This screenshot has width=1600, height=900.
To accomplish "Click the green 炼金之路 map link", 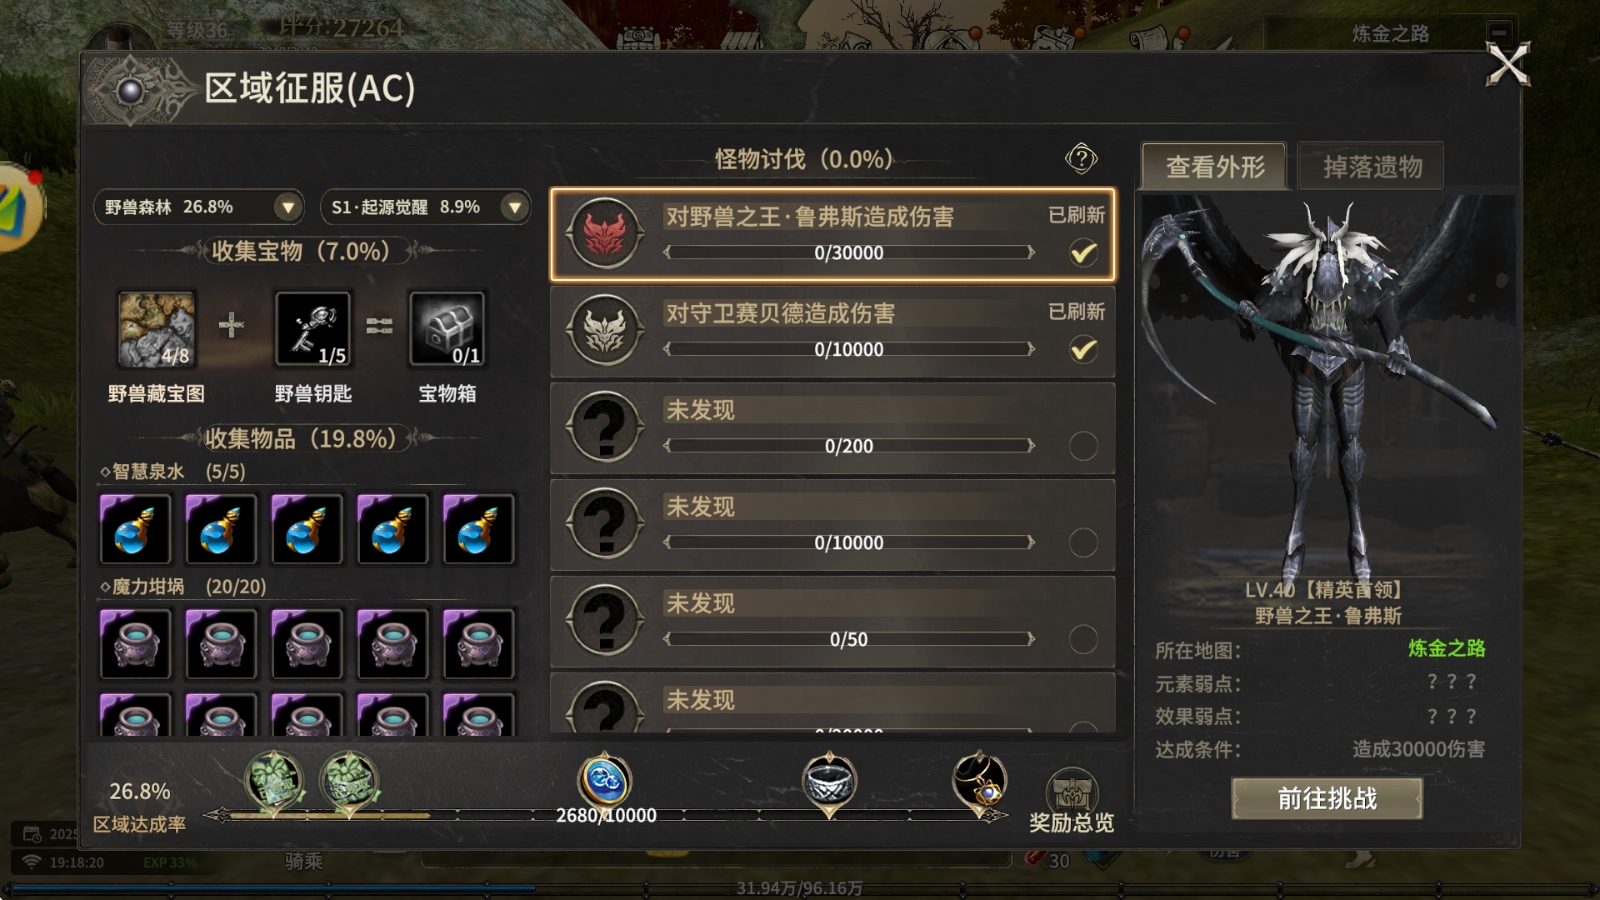I will (1446, 648).
